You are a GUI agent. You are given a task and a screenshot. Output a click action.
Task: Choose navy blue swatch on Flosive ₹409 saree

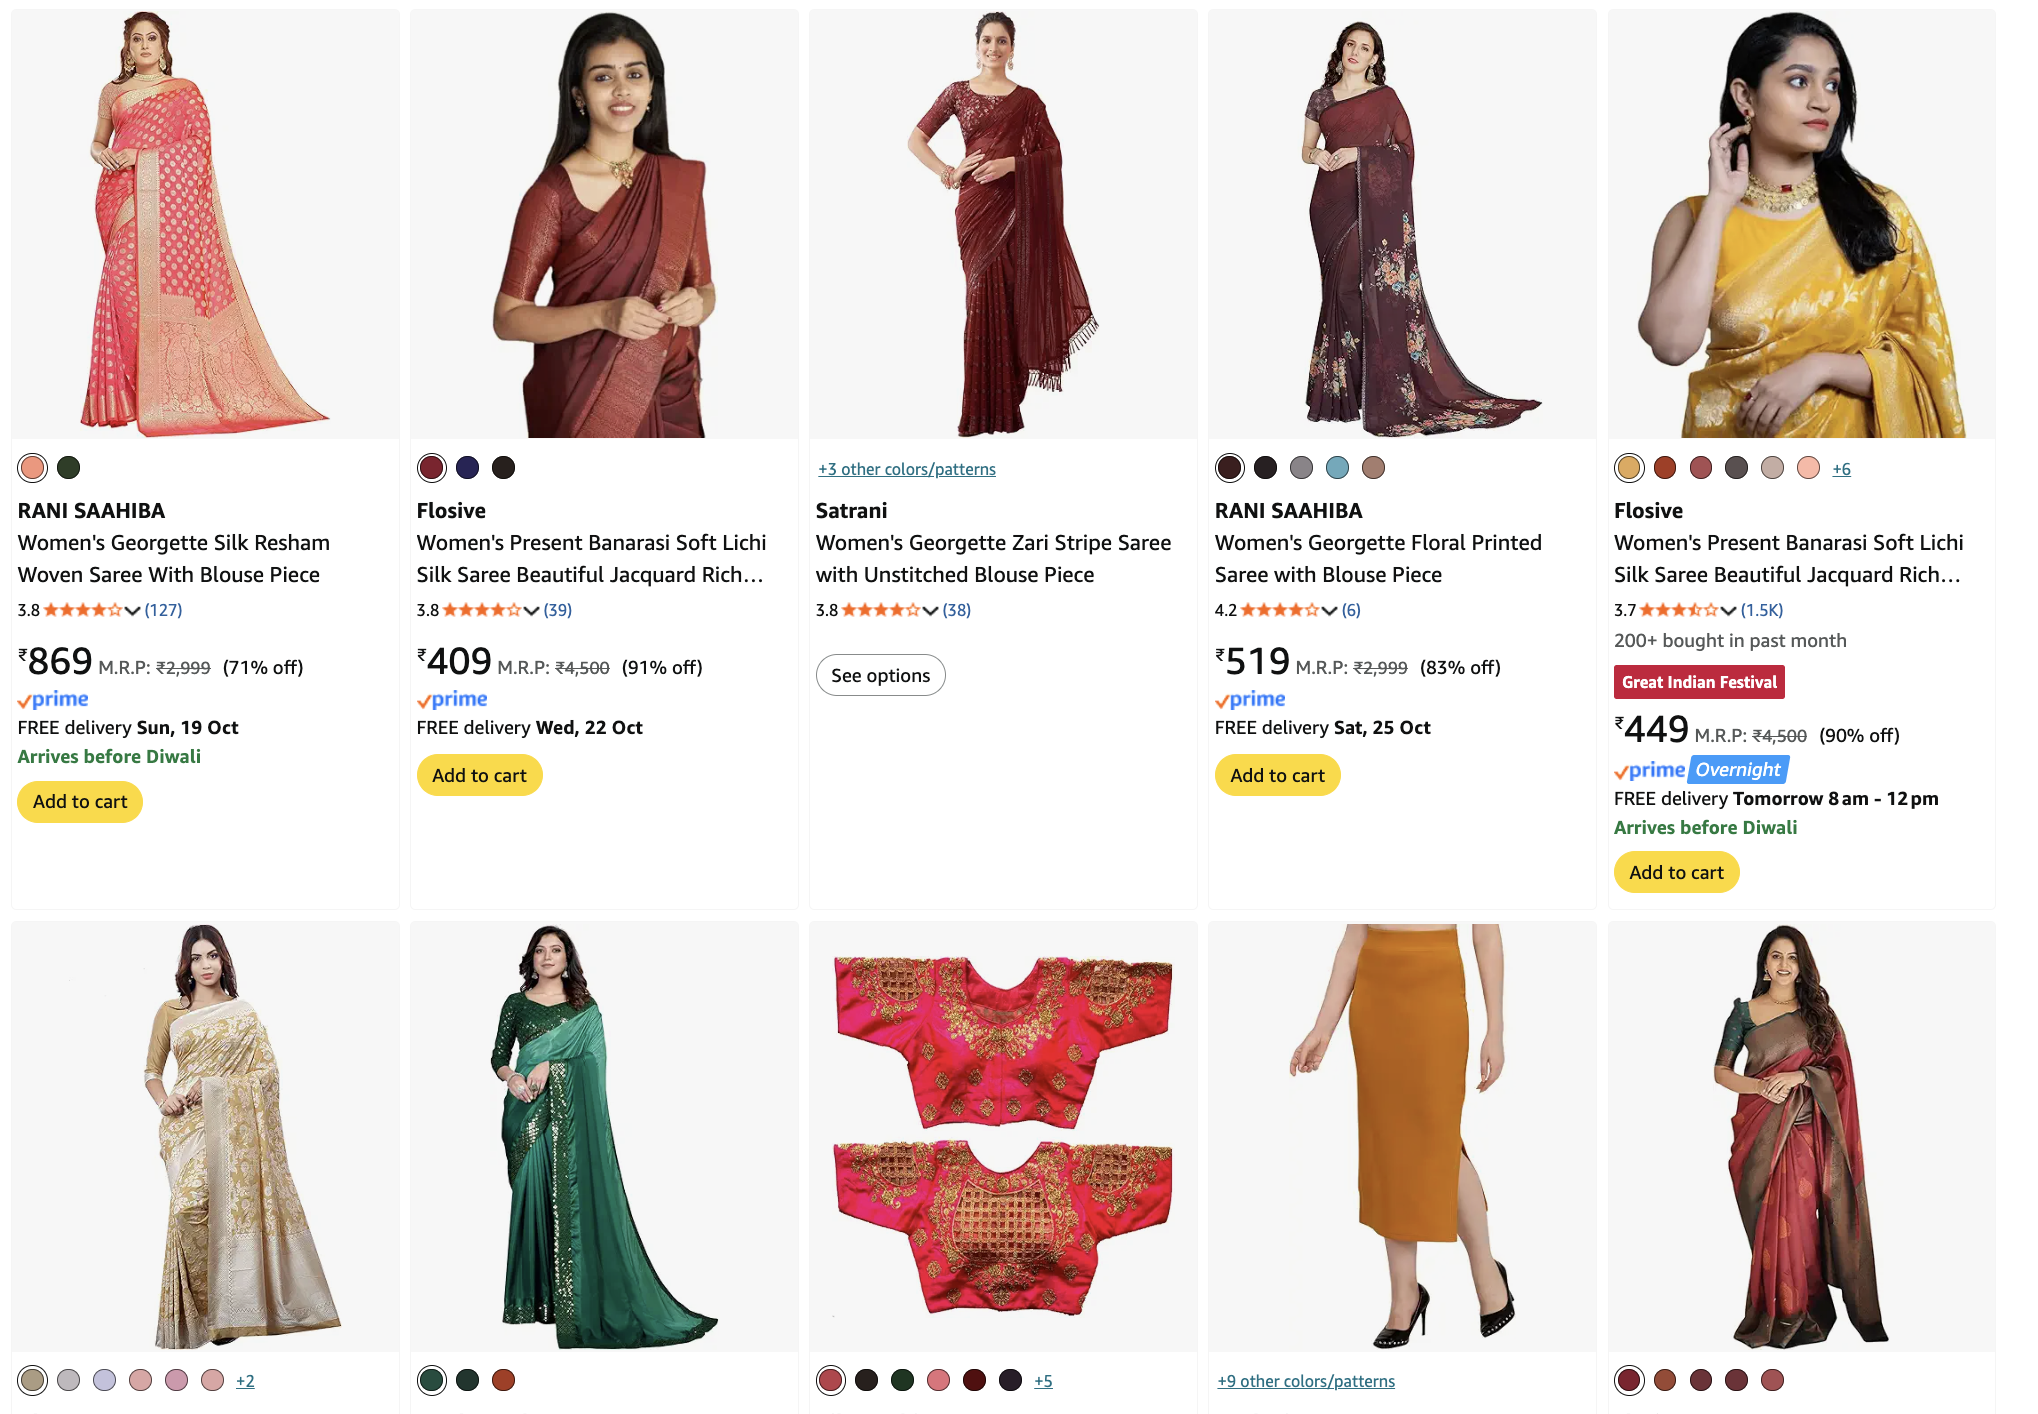click(467, 467)
